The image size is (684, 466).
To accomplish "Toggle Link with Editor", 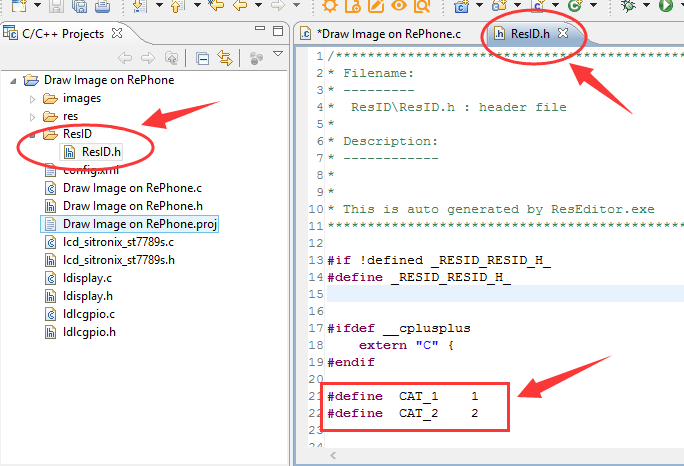I will coord(225,58).
